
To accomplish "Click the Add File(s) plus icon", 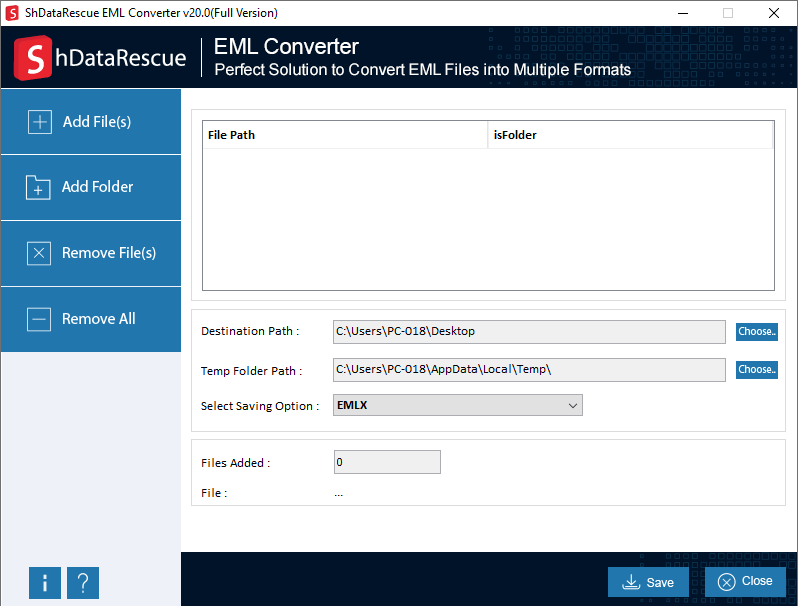I will (x=40, y=122).
